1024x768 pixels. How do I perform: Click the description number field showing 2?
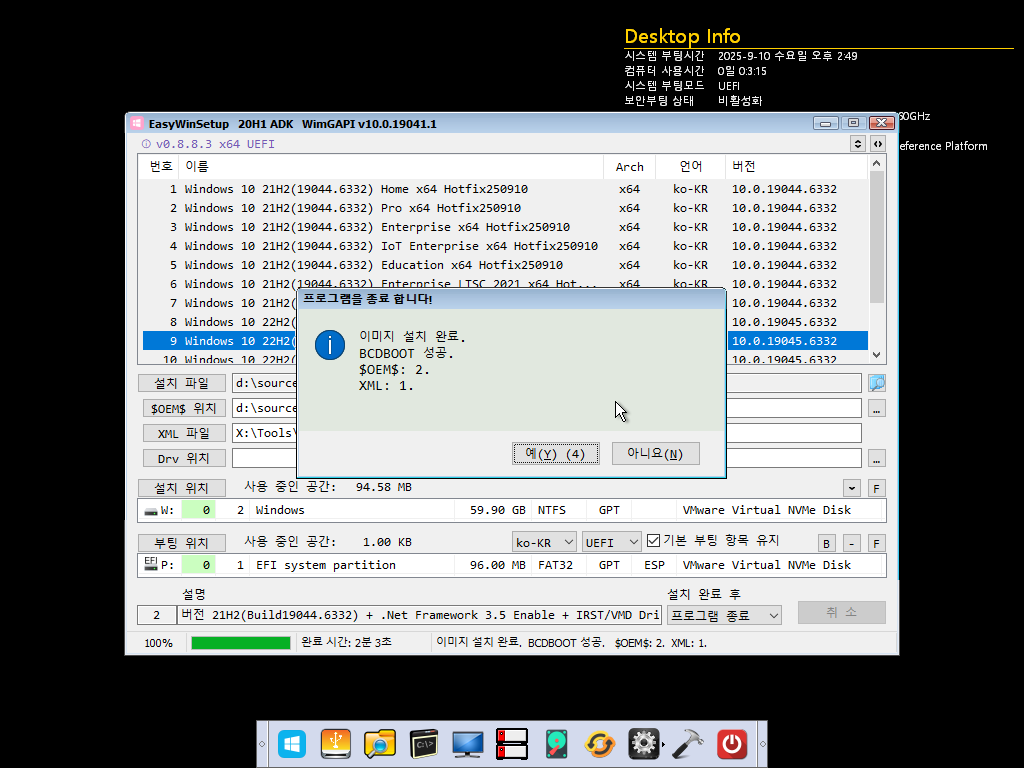click(156, 615)
